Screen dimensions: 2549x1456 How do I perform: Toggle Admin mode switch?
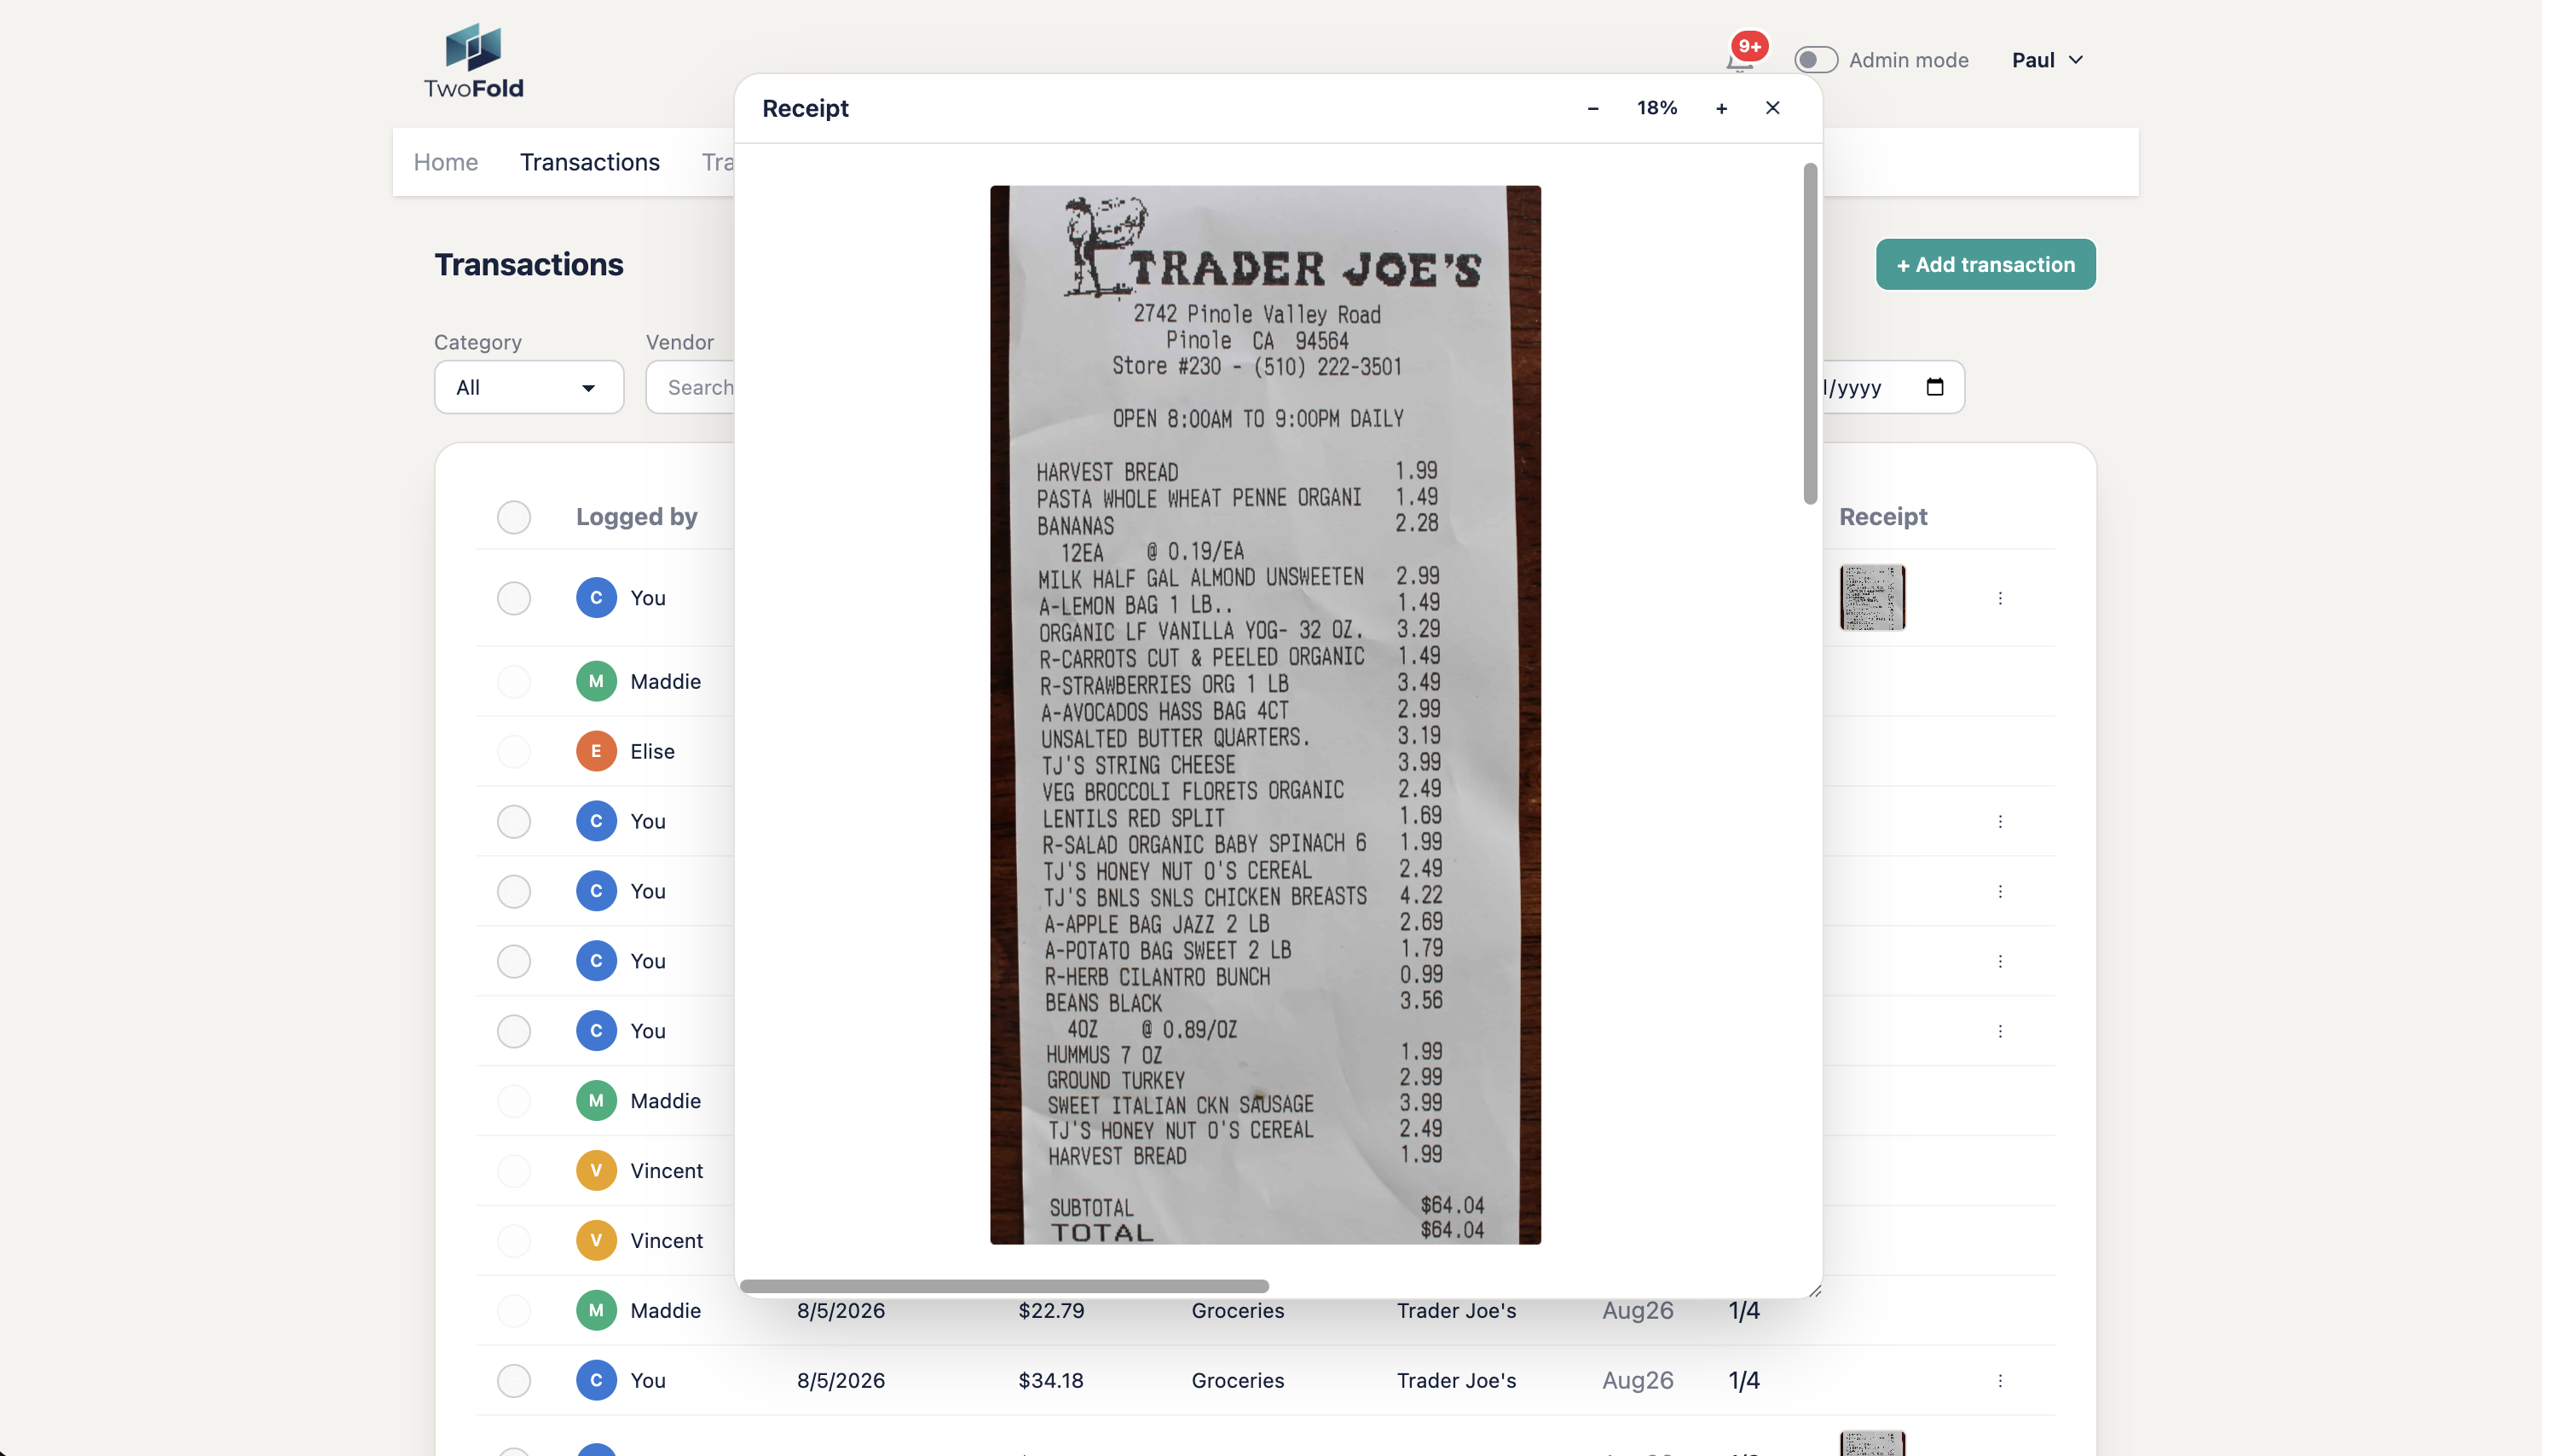(1815, 60)
